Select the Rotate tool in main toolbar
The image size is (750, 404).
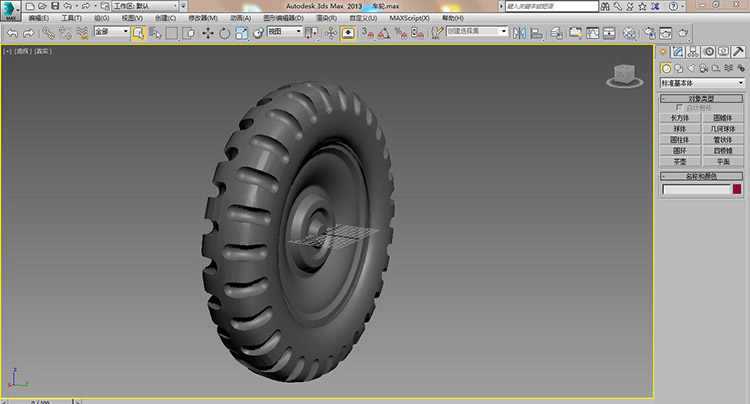(x=224, y=32)
